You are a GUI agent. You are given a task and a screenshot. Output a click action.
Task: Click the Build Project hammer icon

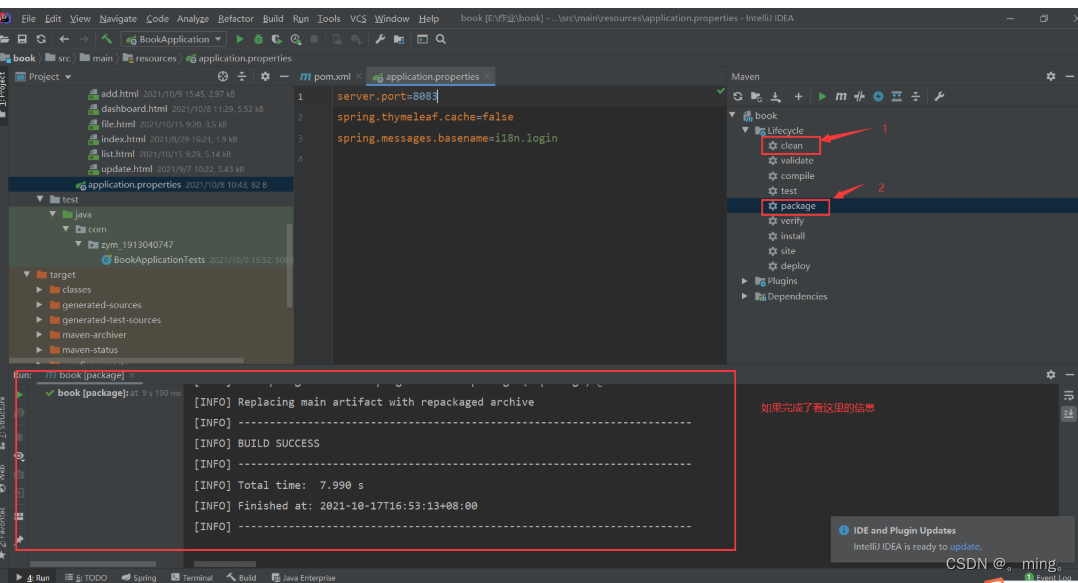coord(107,39)
